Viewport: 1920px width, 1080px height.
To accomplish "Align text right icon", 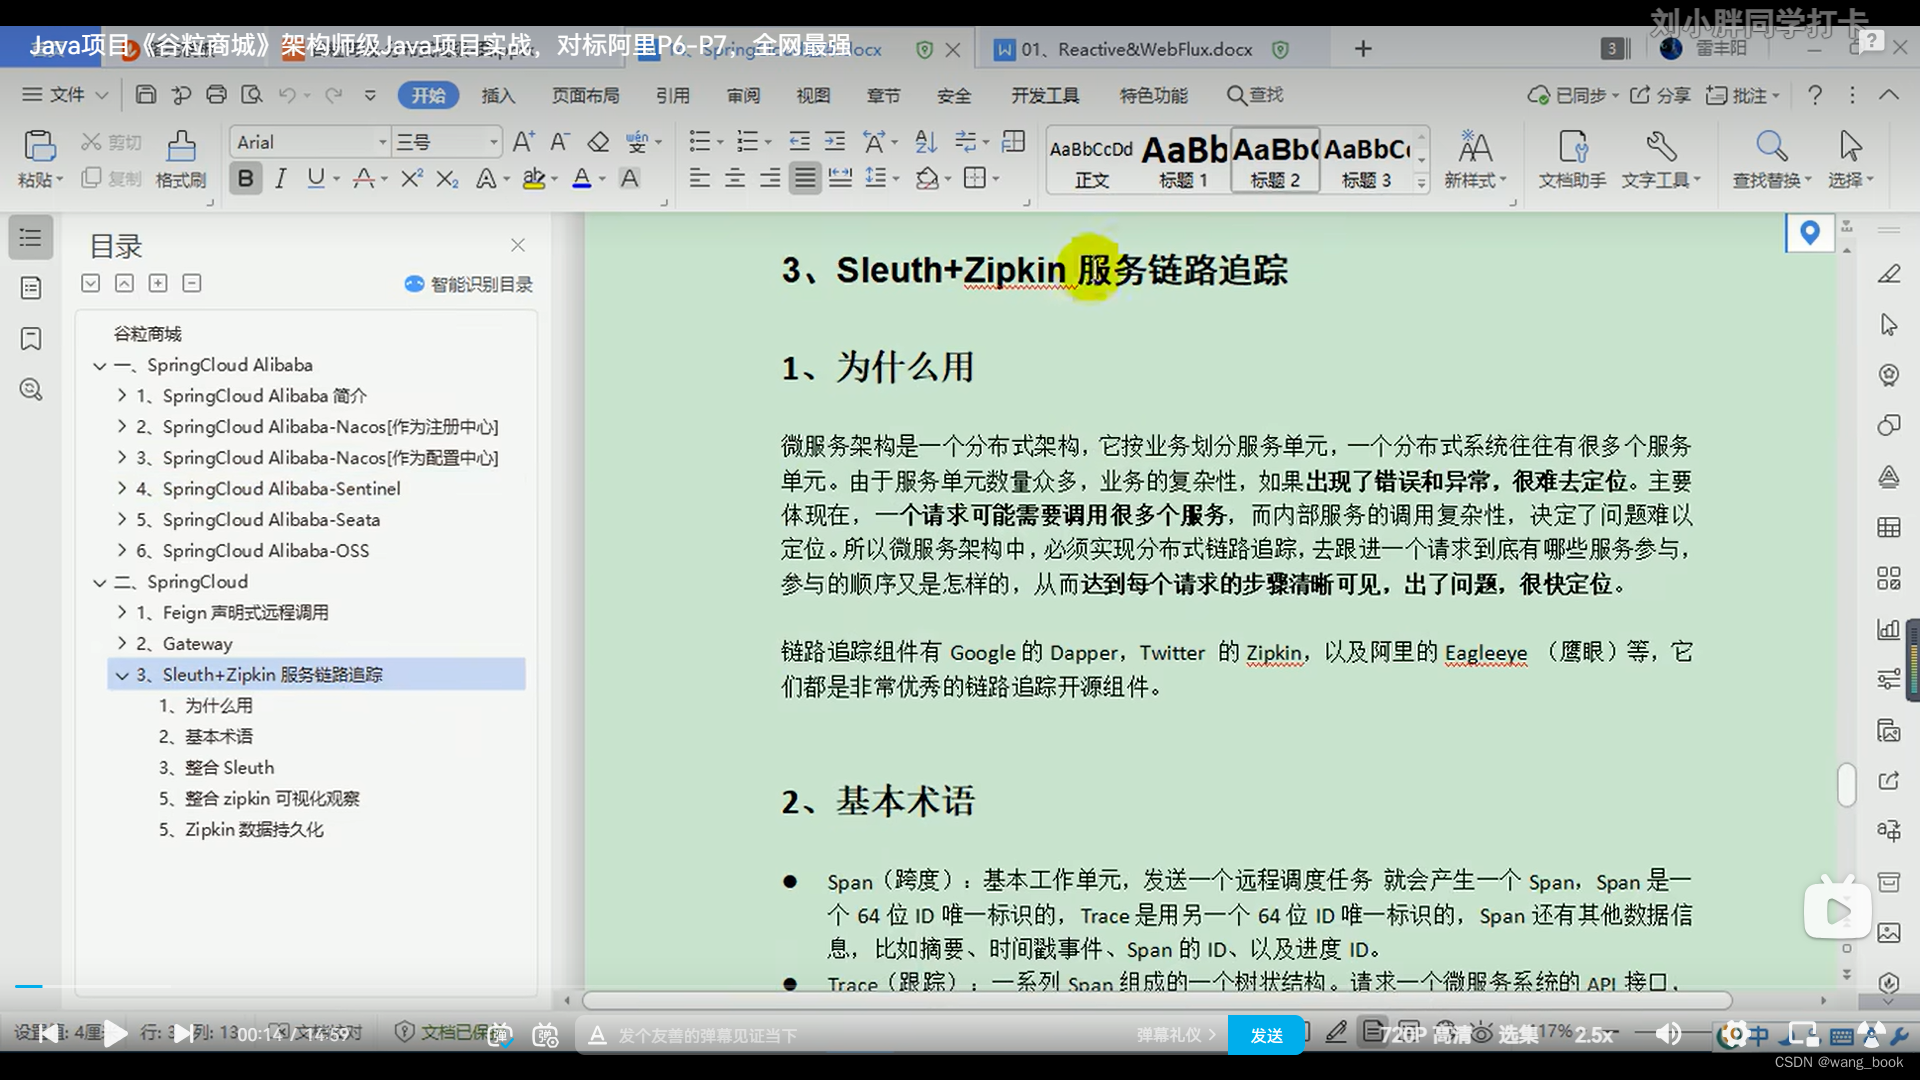I will (x=770, y=179).
